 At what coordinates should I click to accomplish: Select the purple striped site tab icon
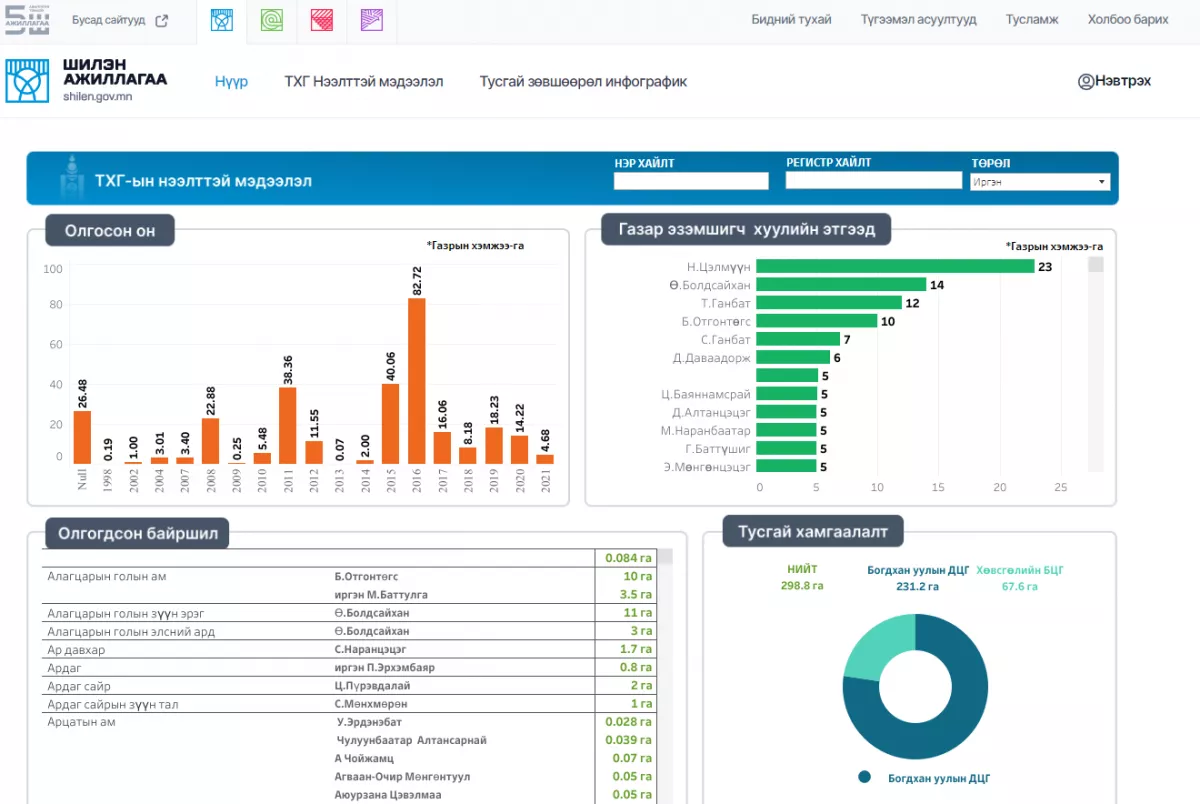372,20
